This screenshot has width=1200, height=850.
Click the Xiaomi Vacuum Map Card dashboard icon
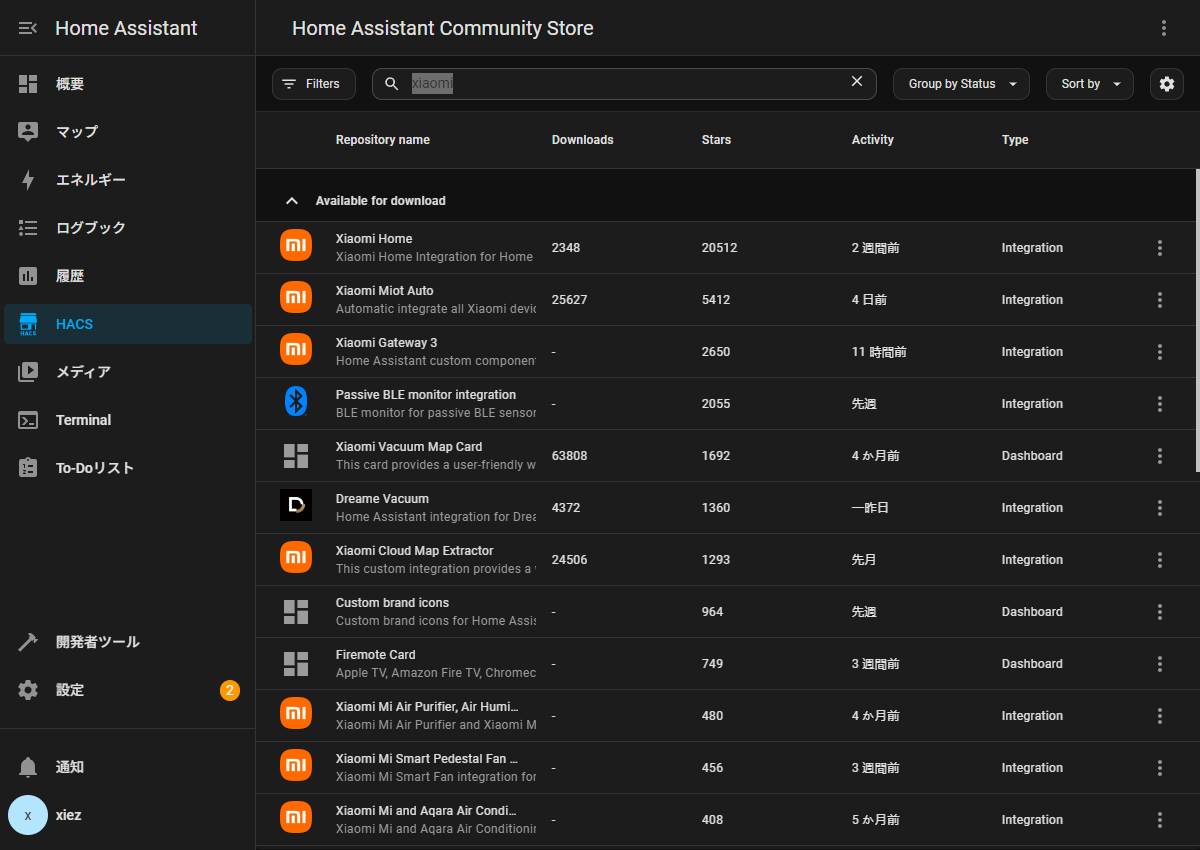pyautogui.click(x=296, y=456)
